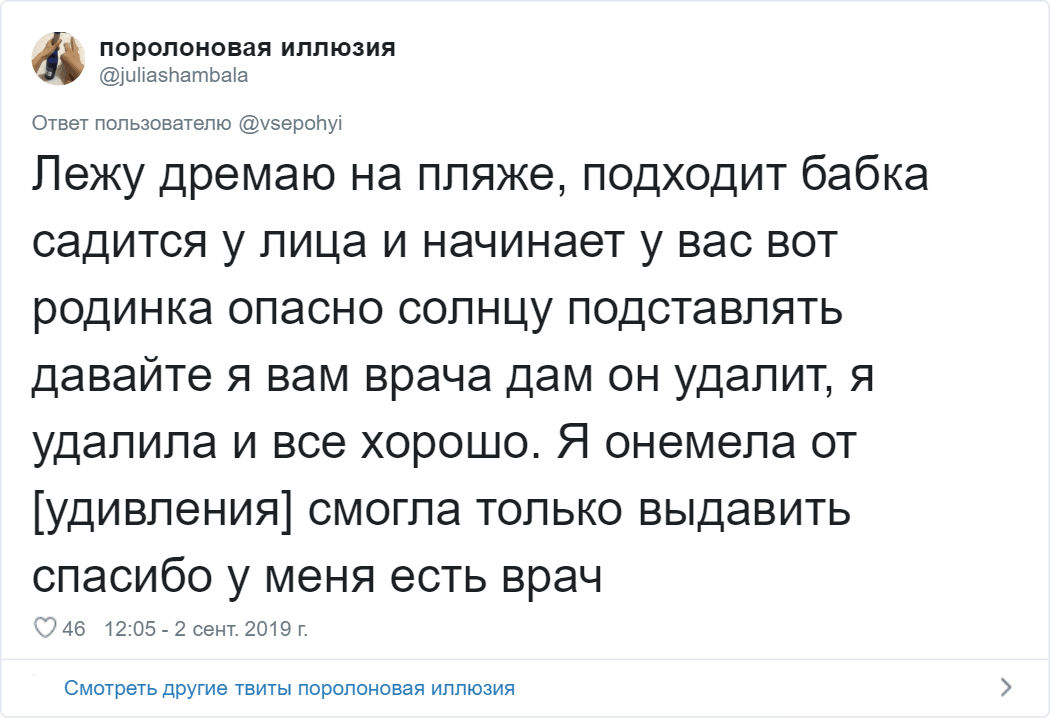
Task: Click the last line спасибо у меня есть врач
Action: tap(317, 577)
